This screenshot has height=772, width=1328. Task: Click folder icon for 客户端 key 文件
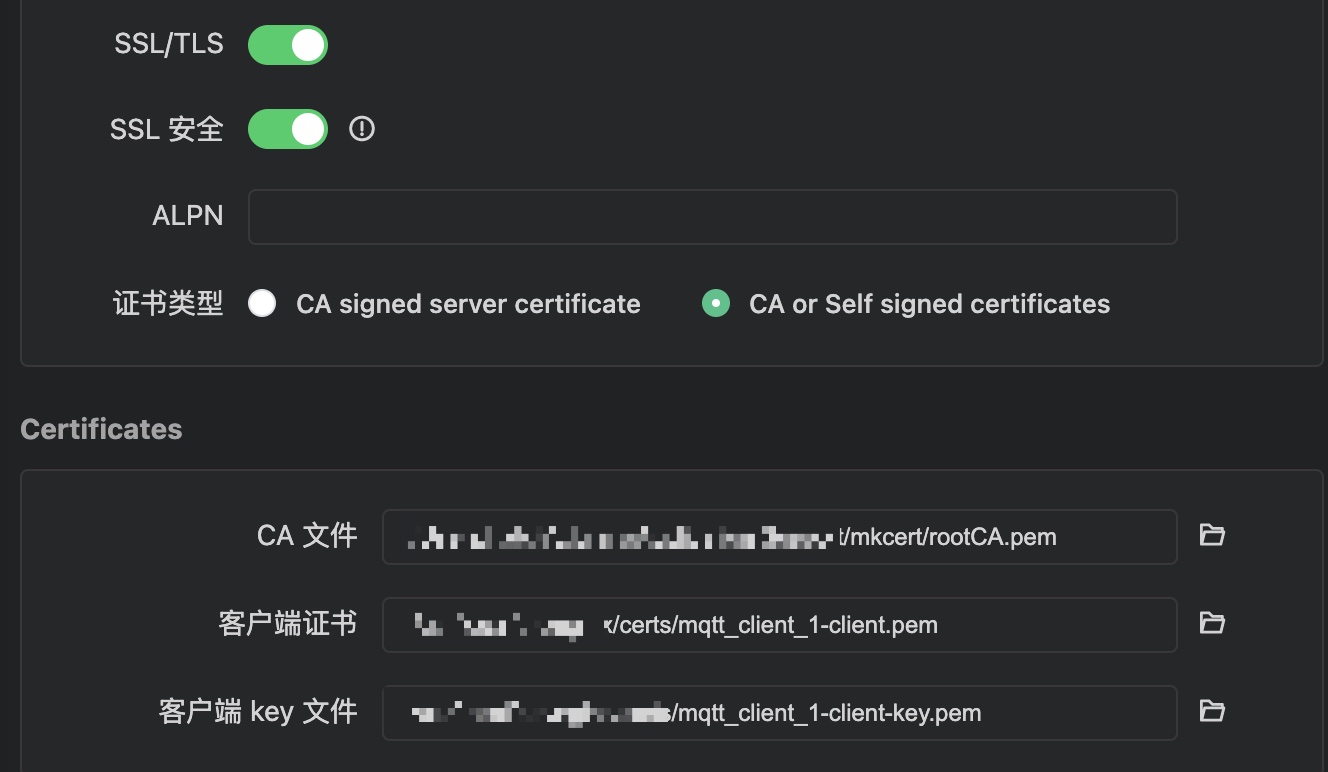[x=1212, y=712]
